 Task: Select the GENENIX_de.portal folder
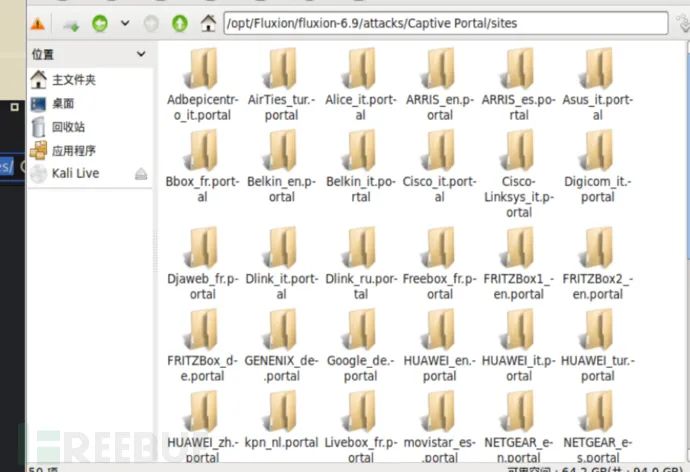point(282,346)
